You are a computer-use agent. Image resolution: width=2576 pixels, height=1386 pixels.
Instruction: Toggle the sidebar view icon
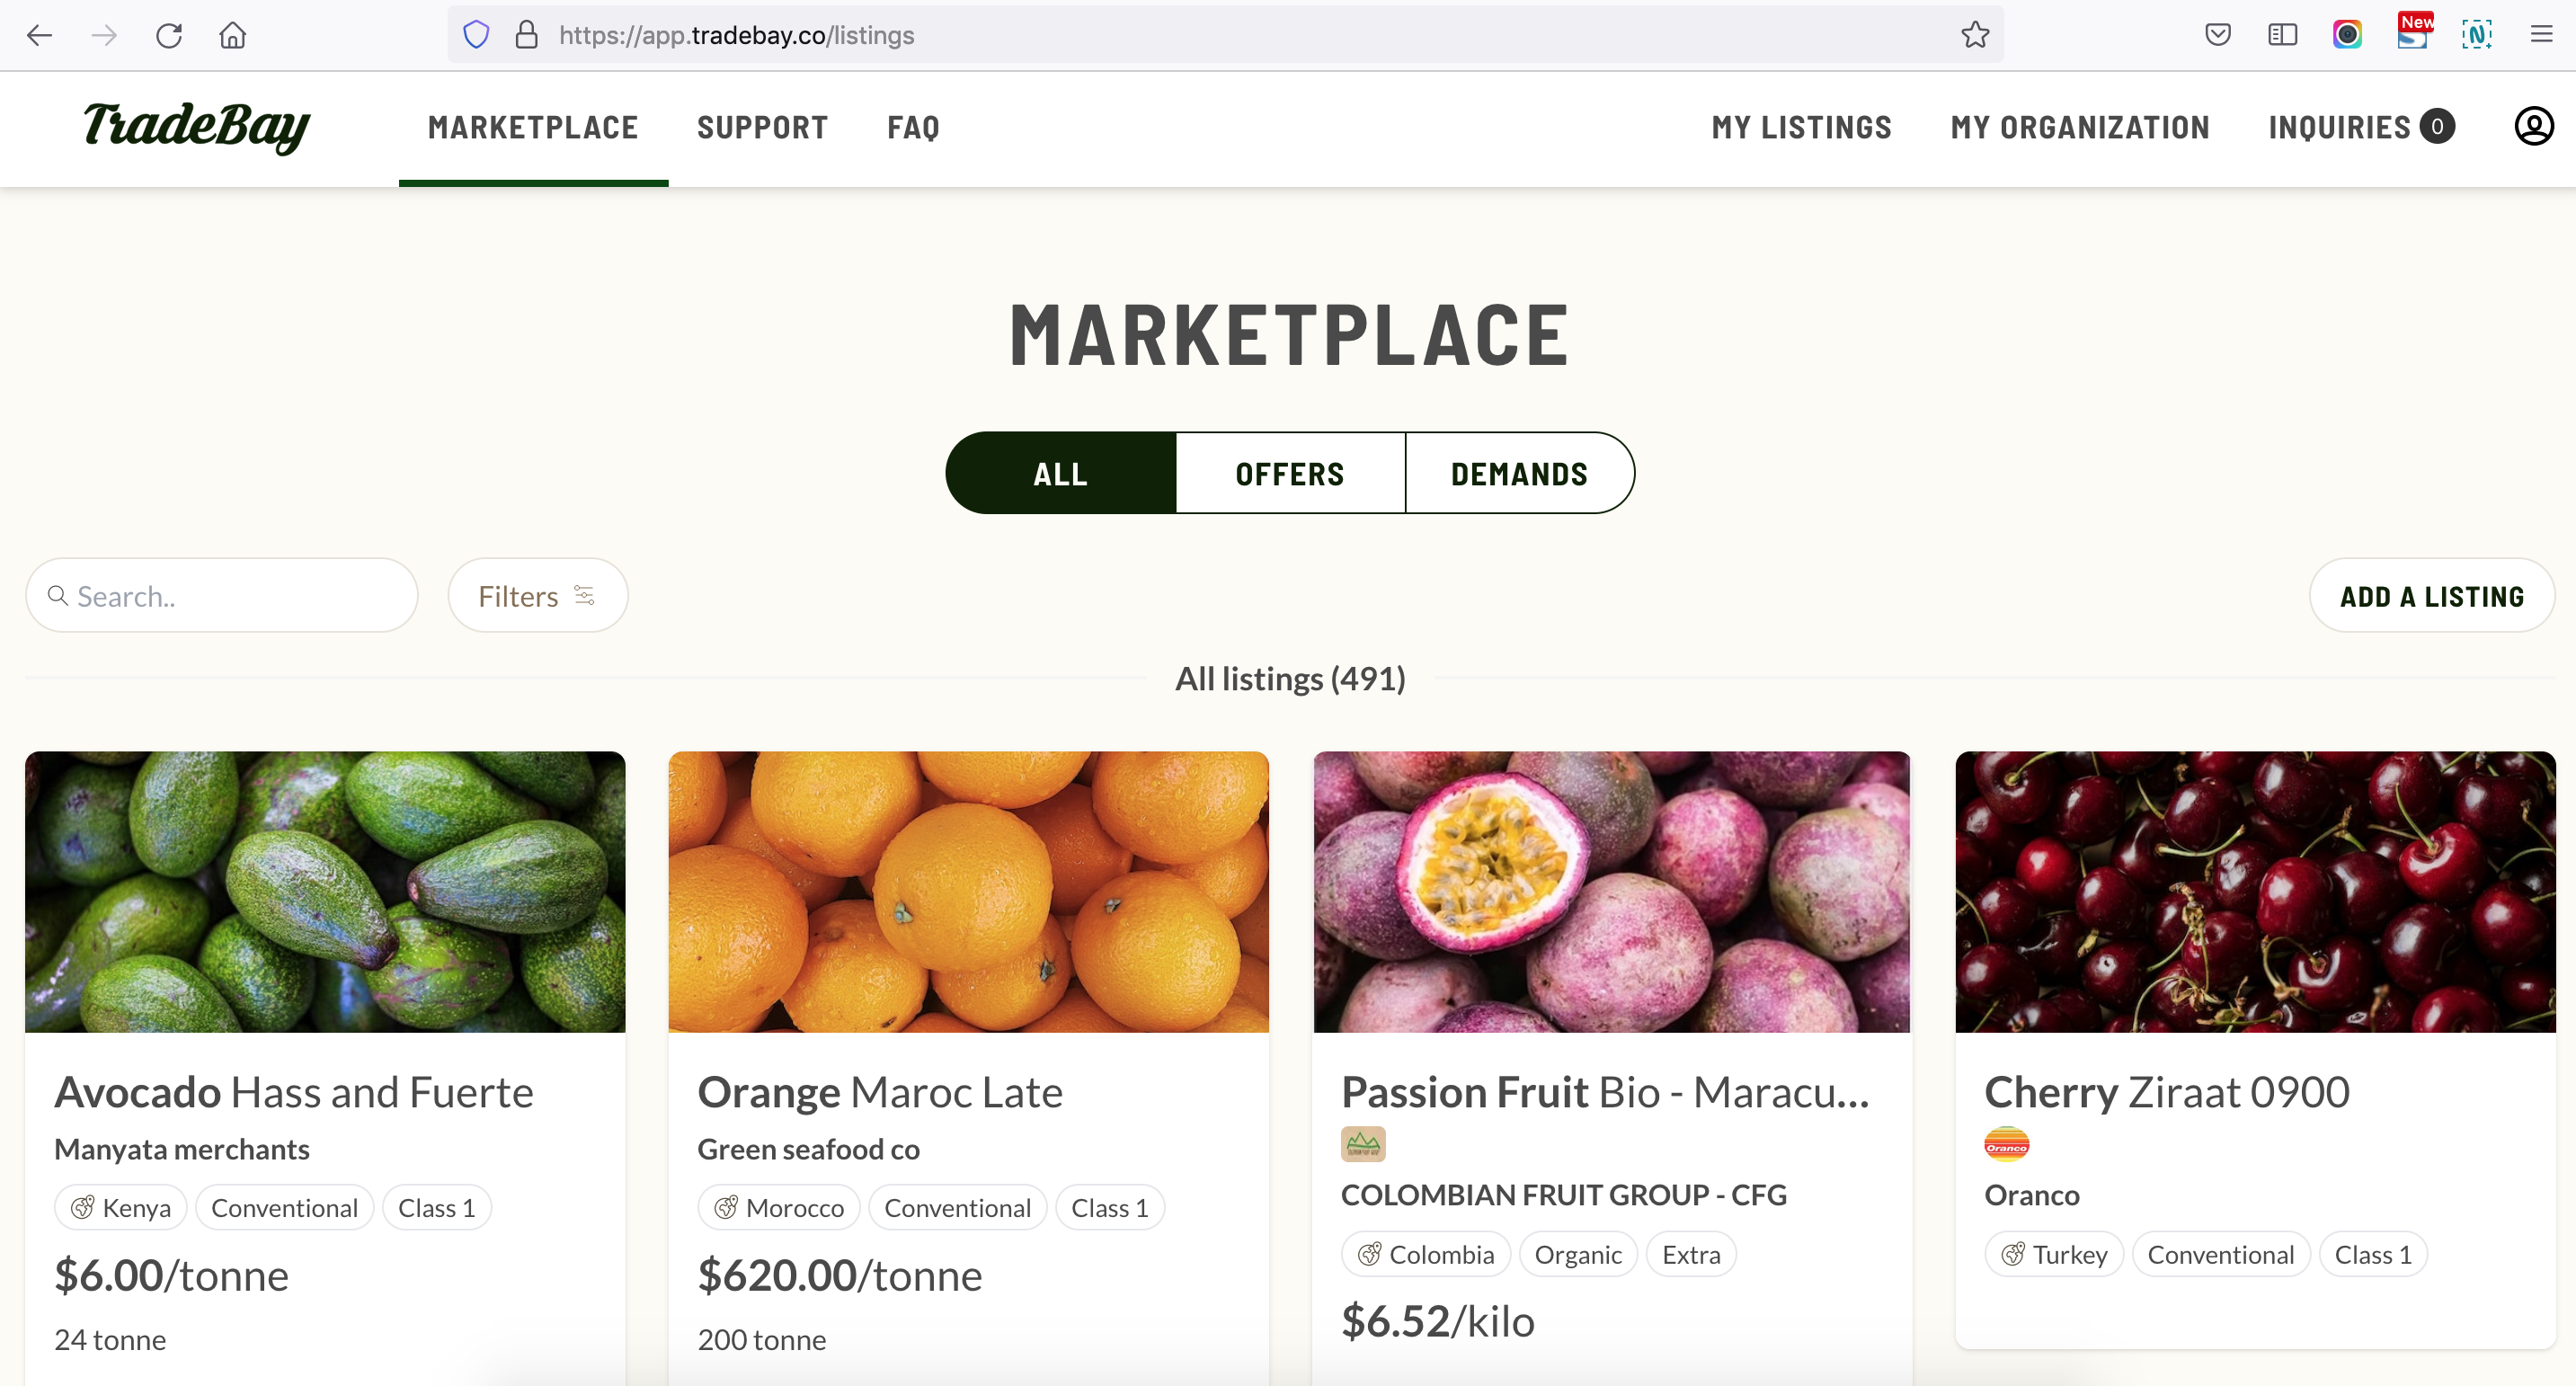click(x=2282, y=35)
